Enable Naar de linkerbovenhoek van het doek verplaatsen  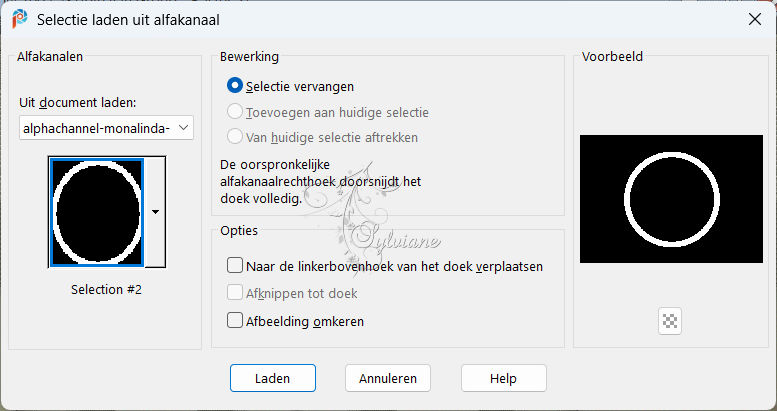pyautogui.click(x=234, y=265)
